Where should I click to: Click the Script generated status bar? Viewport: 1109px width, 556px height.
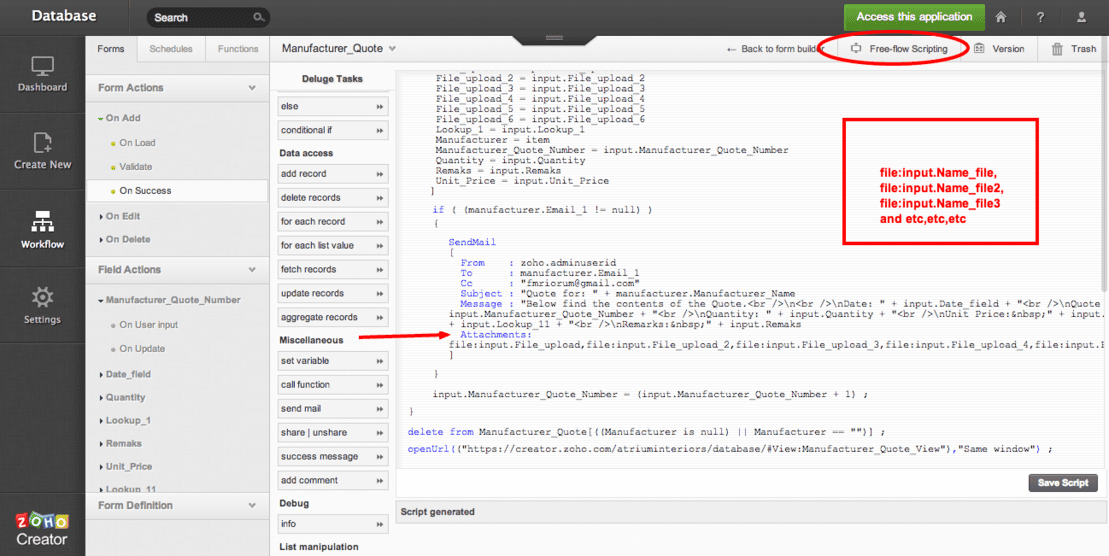tap(751, 511)
